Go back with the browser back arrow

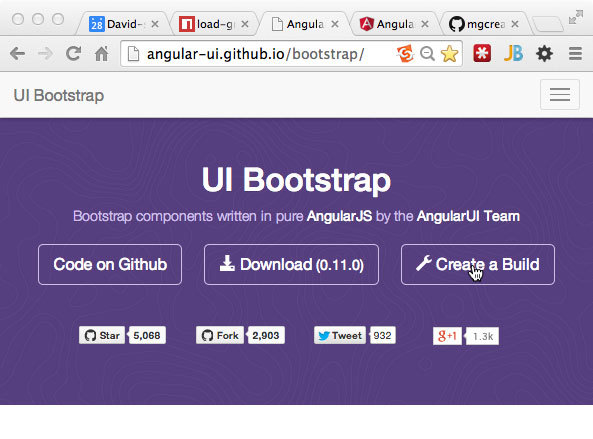coord(17,54)
